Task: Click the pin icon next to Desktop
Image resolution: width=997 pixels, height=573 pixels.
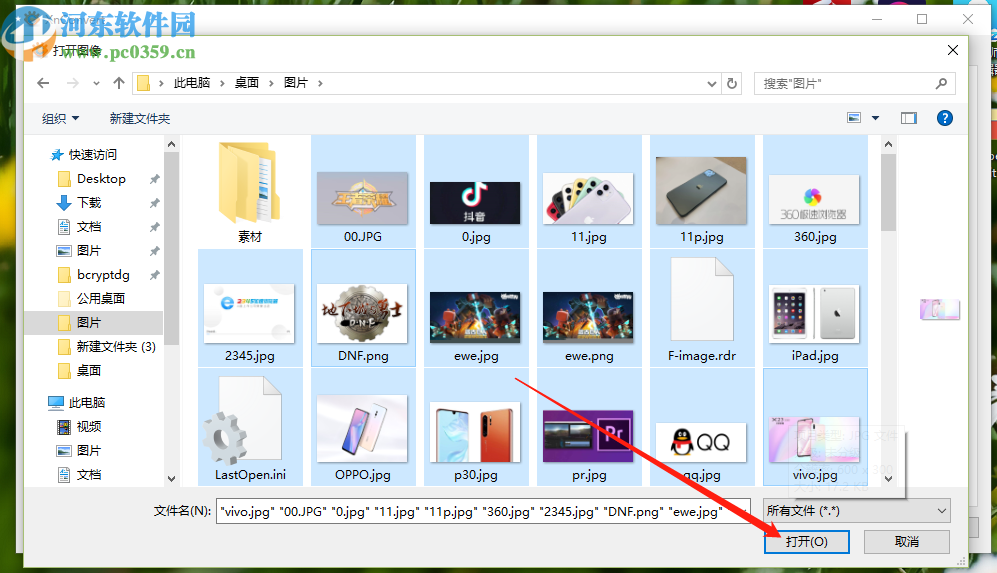Action: coord(155,179)
